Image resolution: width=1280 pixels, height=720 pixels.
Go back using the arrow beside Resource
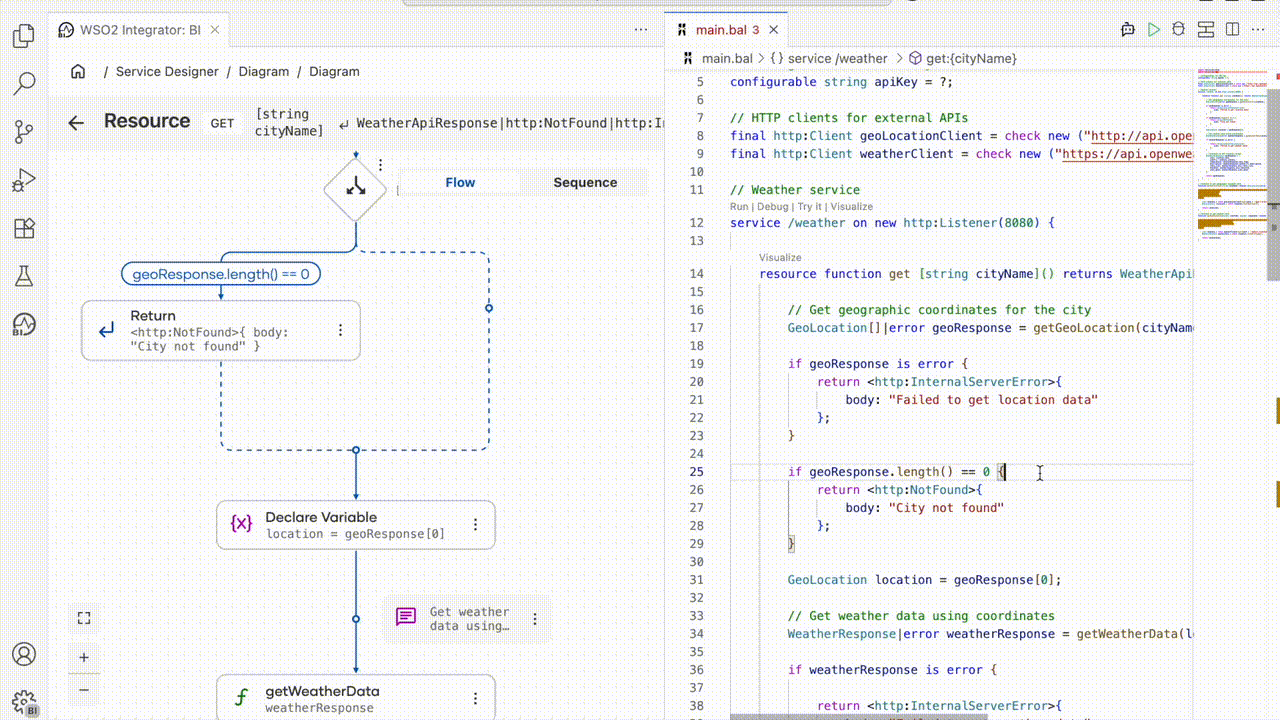click(76, 122)
